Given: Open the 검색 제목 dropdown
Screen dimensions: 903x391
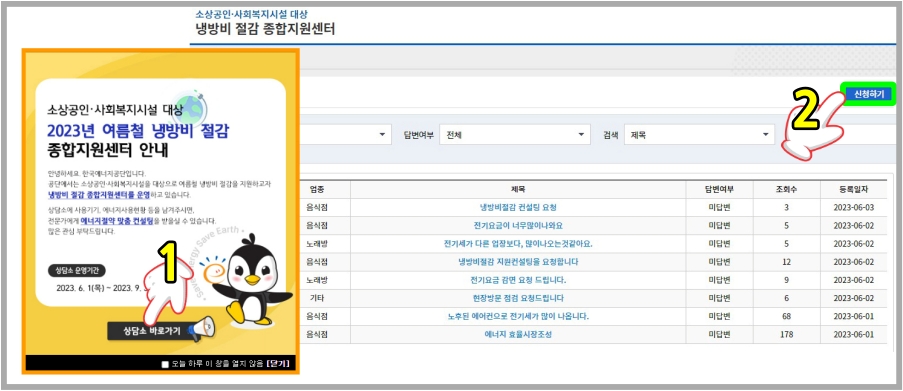Looking at the screenshot, I should coord(699,135).
